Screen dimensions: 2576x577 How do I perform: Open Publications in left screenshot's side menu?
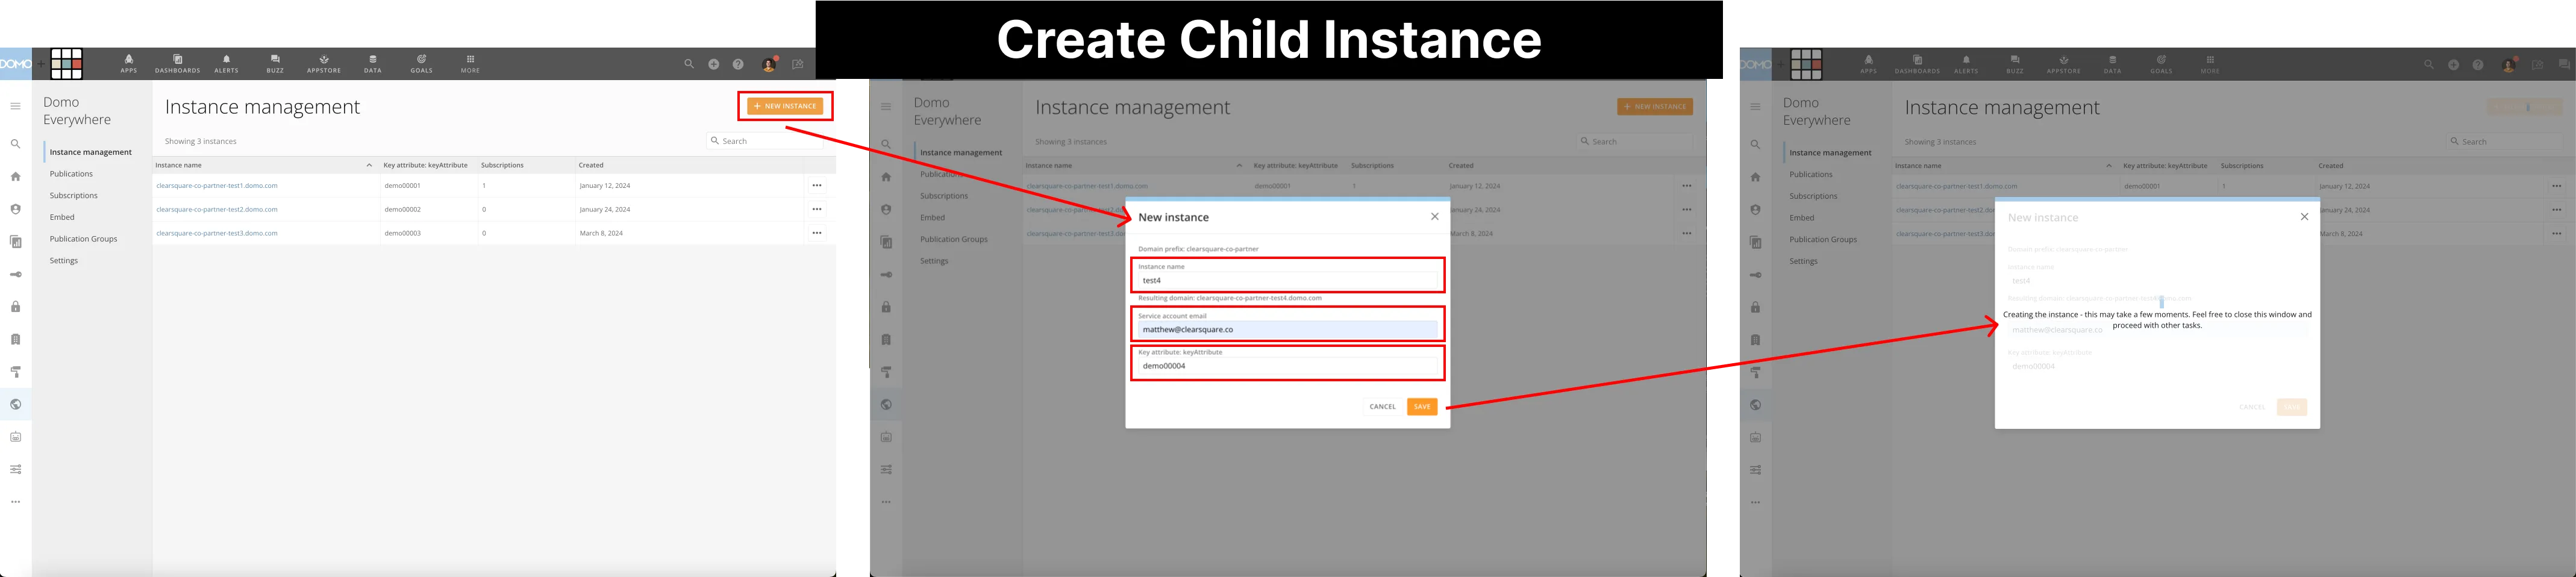pyautogui.click(x=71, y=174)
